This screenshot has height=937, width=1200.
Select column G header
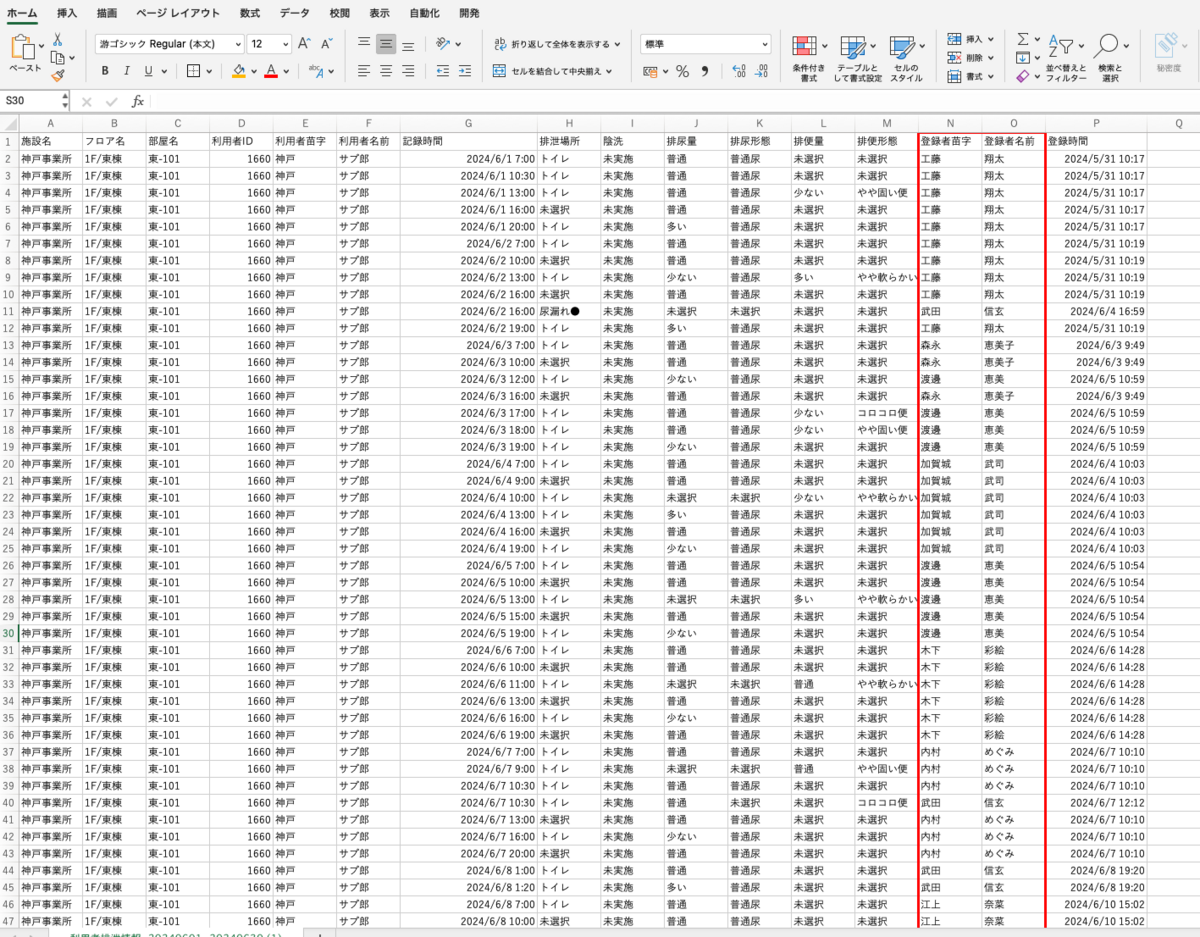point(467,123)
